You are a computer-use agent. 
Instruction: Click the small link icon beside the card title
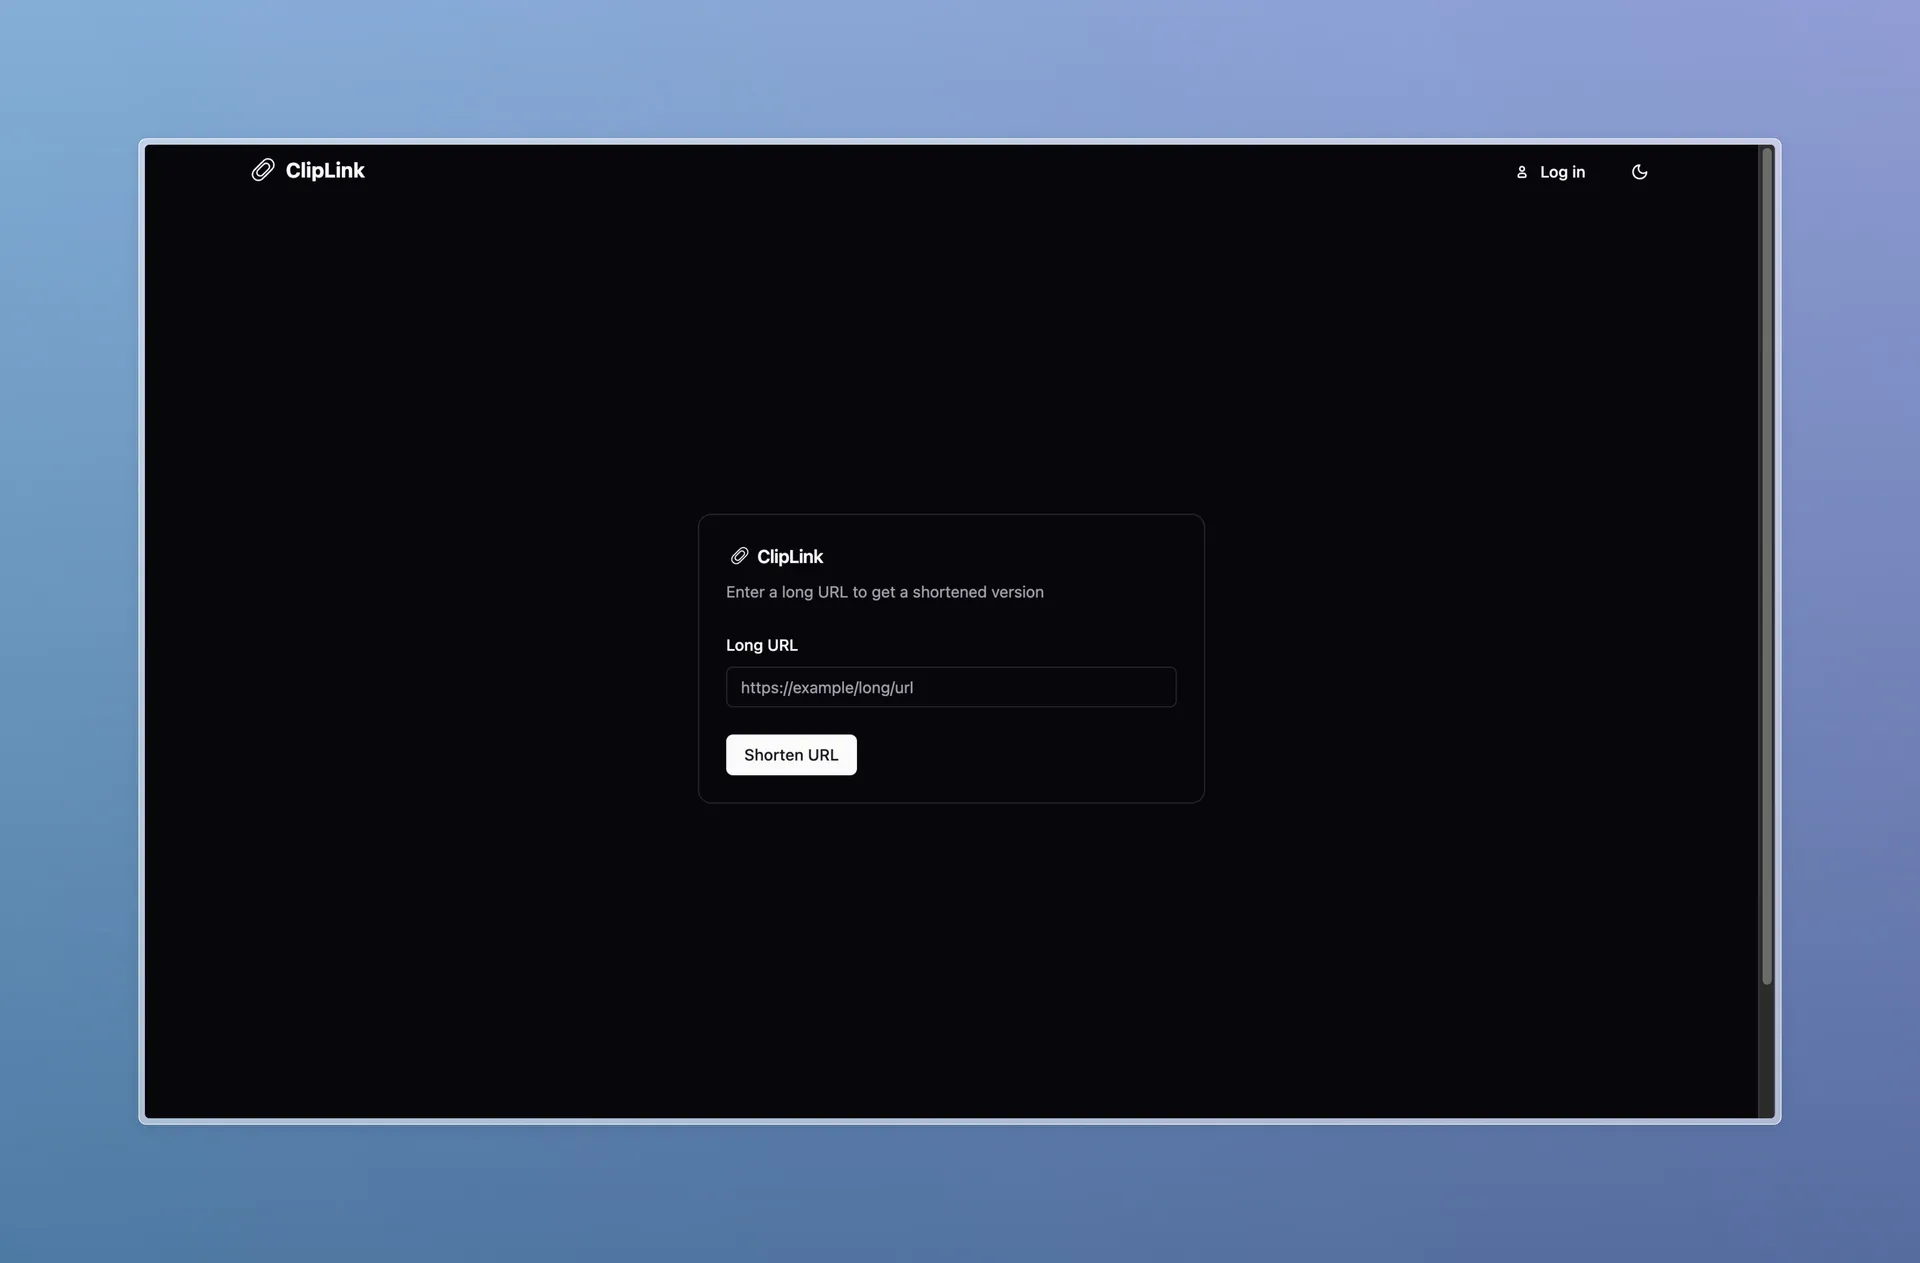739,556
